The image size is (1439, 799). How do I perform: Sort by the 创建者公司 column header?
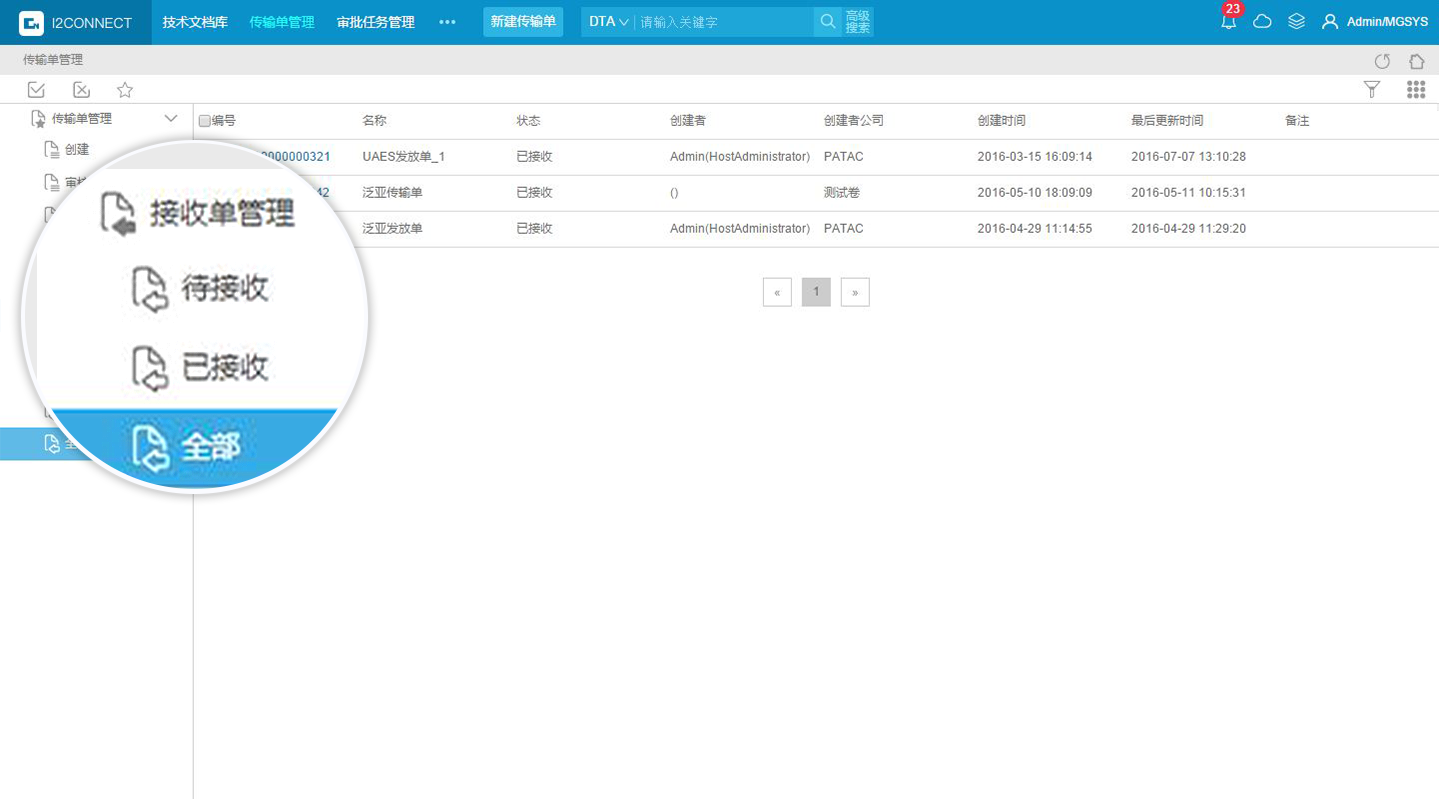[853, 121]
